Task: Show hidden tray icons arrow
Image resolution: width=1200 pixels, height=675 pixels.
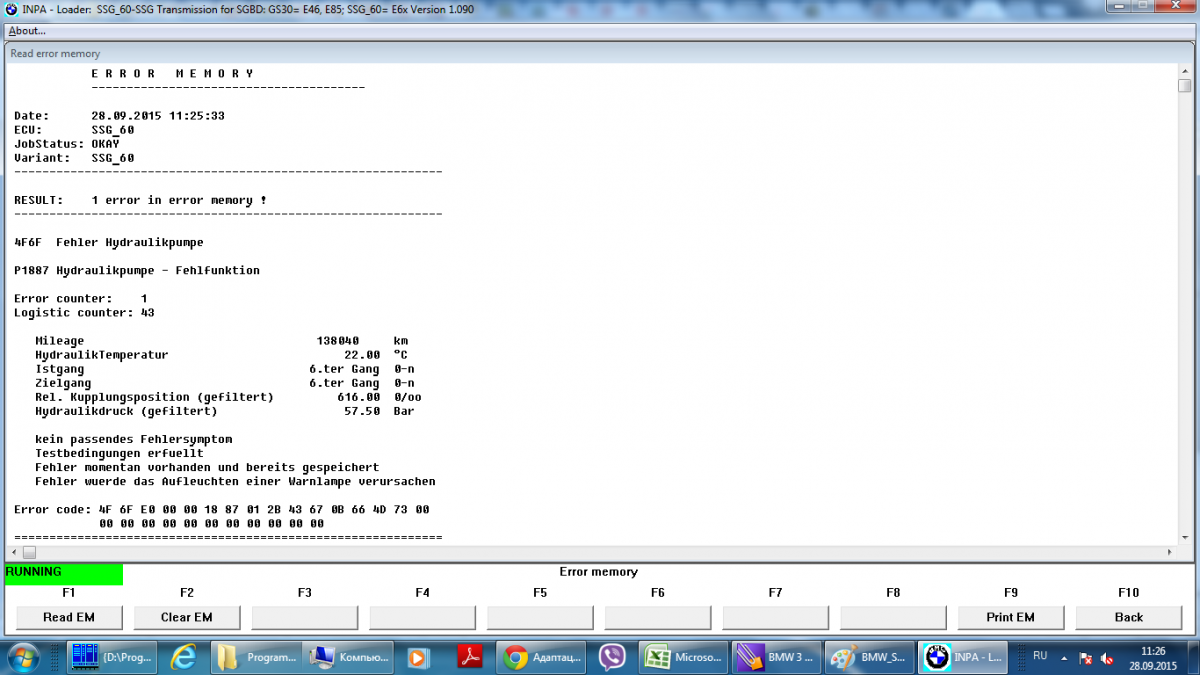Action: [x=1066, y=657]
